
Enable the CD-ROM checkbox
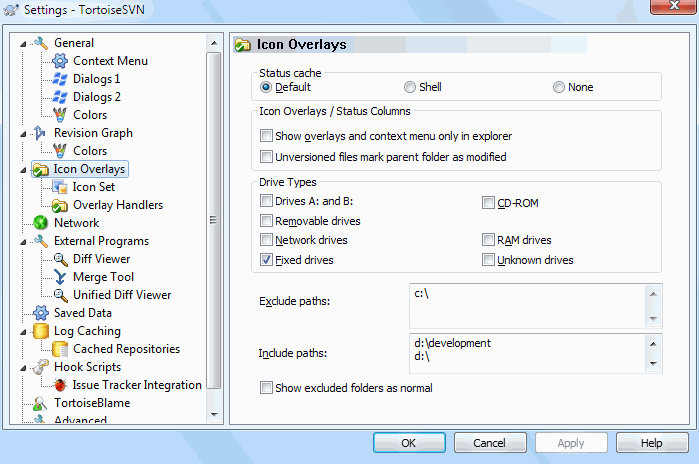(488, 203)
